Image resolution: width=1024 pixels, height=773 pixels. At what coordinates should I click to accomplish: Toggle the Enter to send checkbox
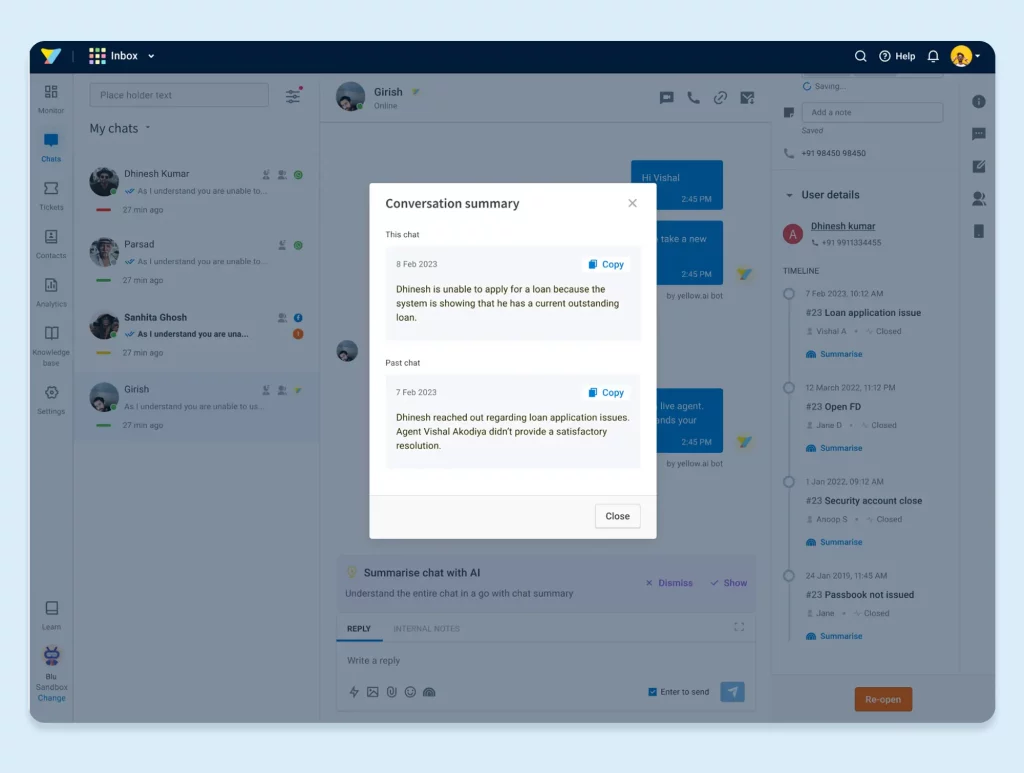652,692
